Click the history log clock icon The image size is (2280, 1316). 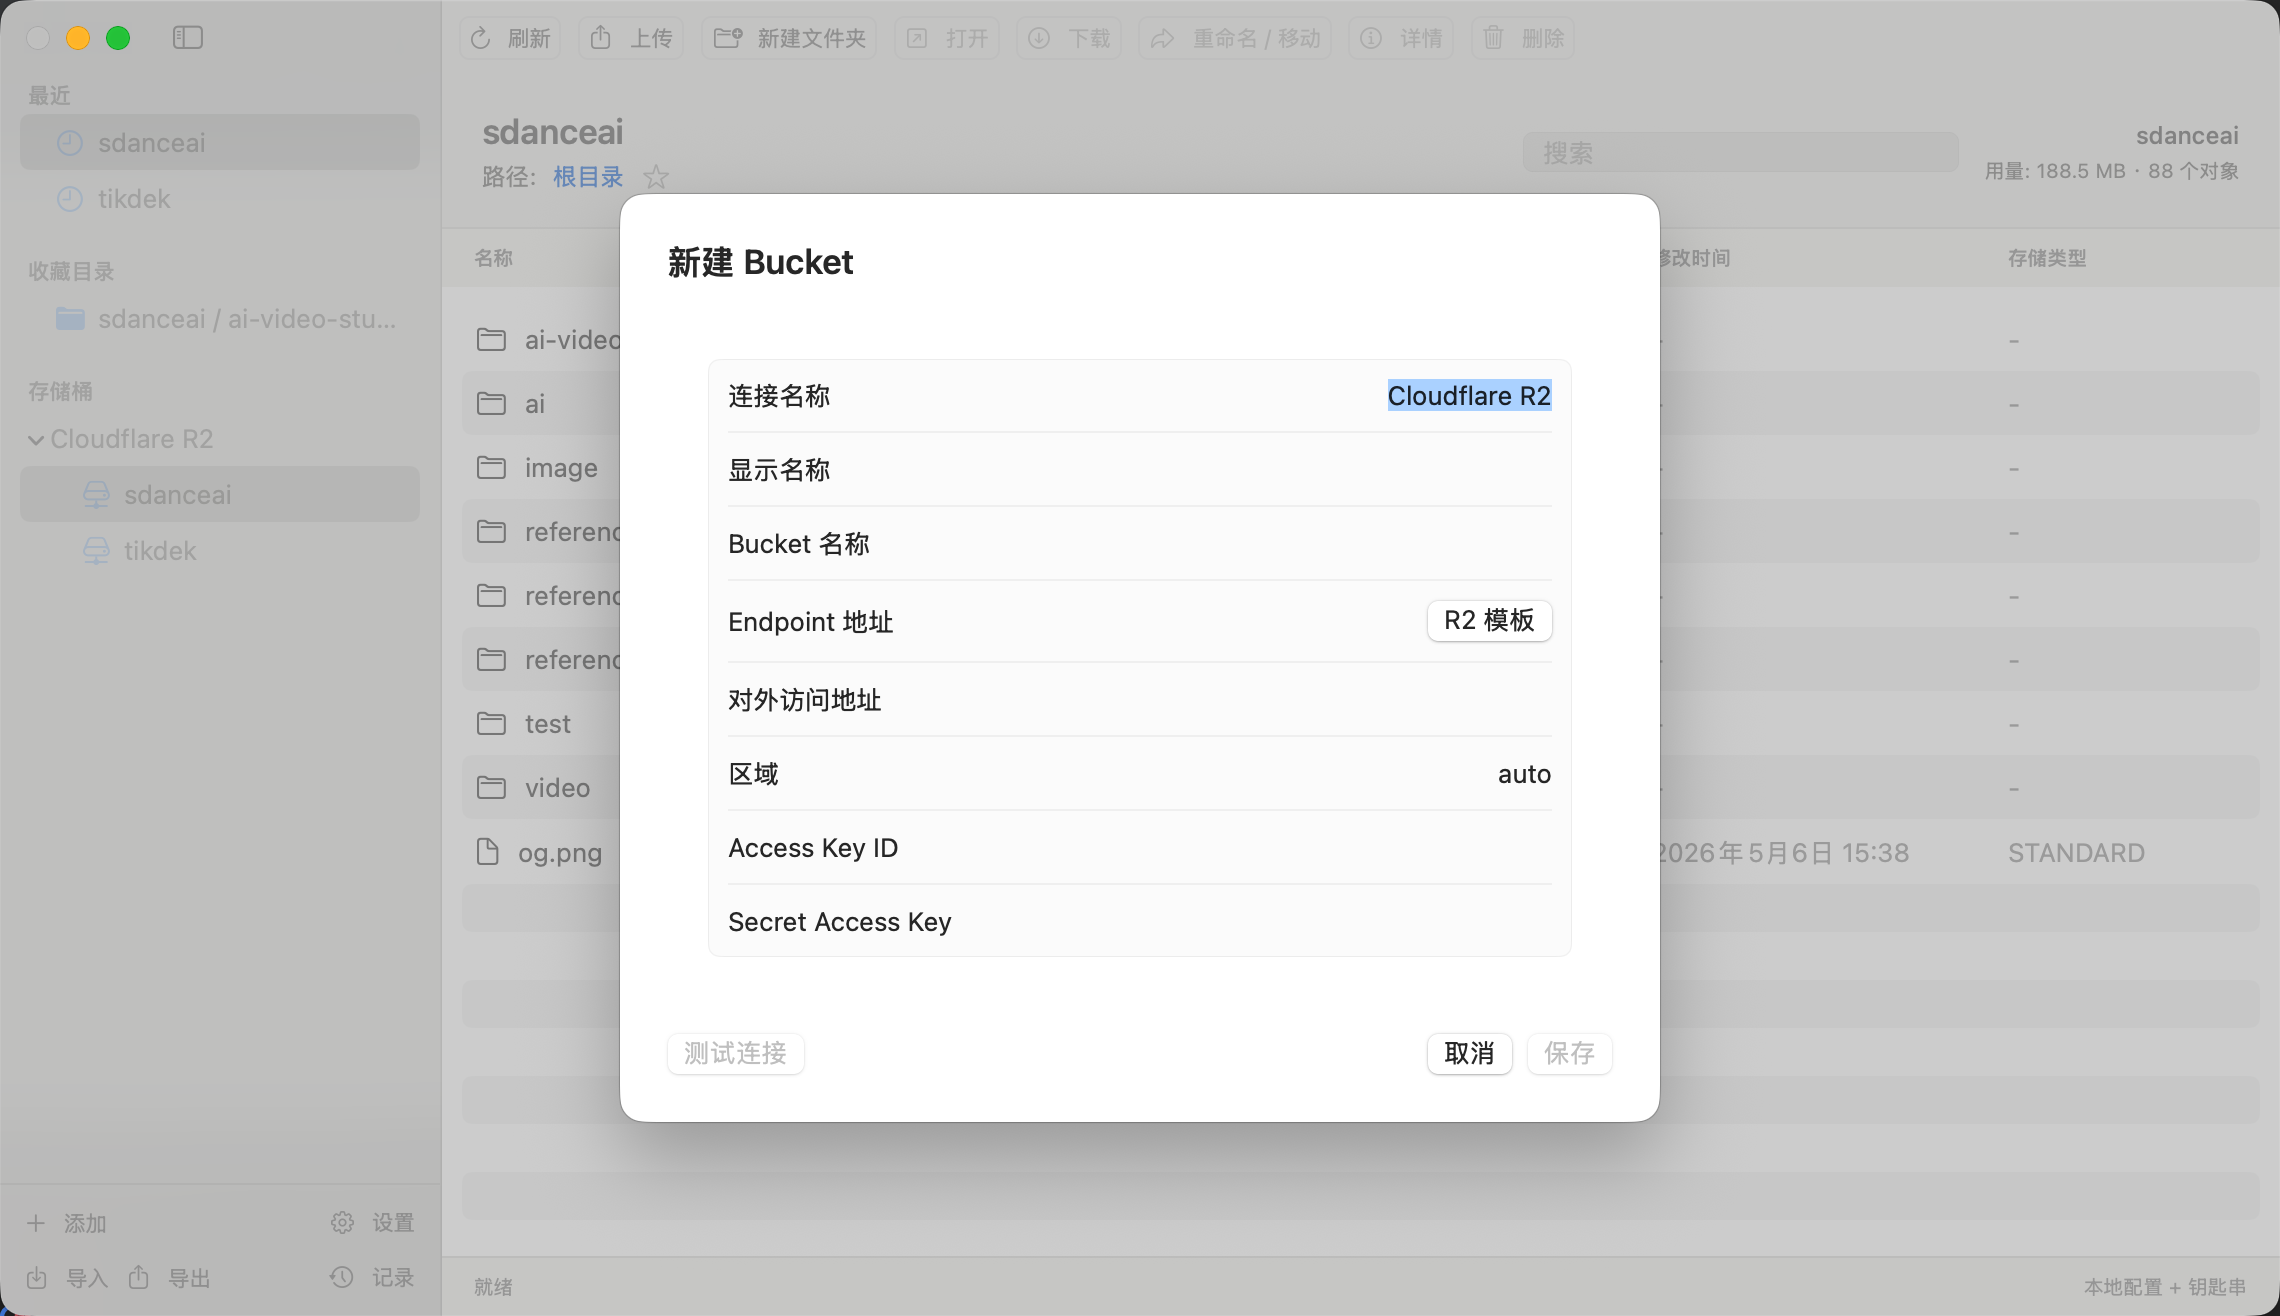coord(342,1278)
